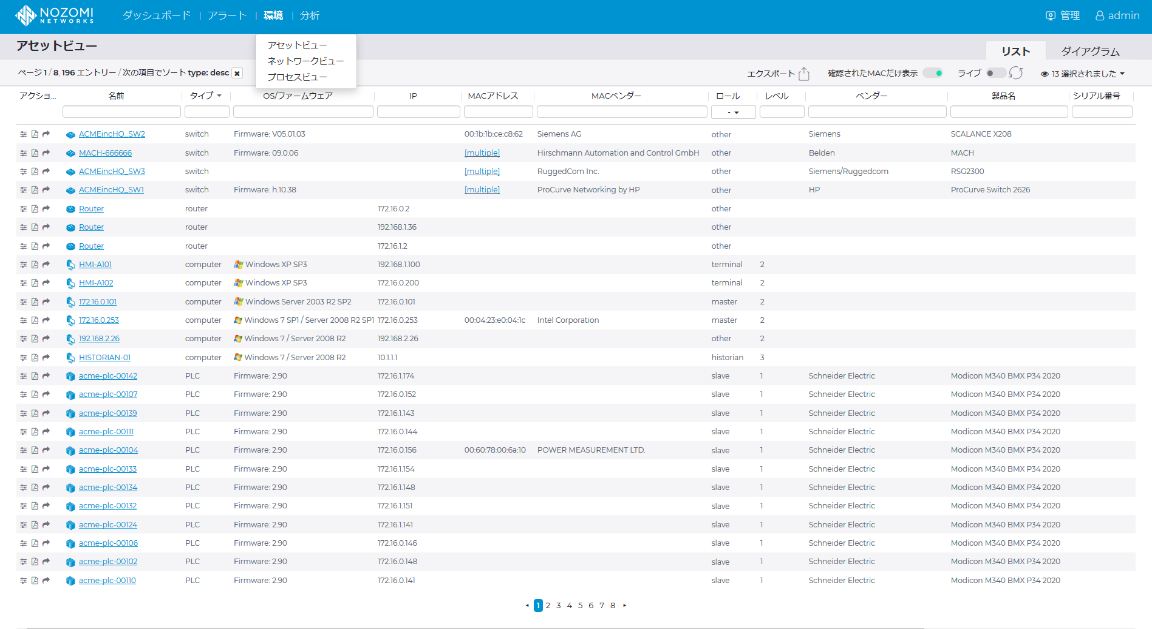The height and width of the screenshot is (629, 1152).
Task: Click router icon beside Router 172.16.0.2
Action: pos(71,209)
